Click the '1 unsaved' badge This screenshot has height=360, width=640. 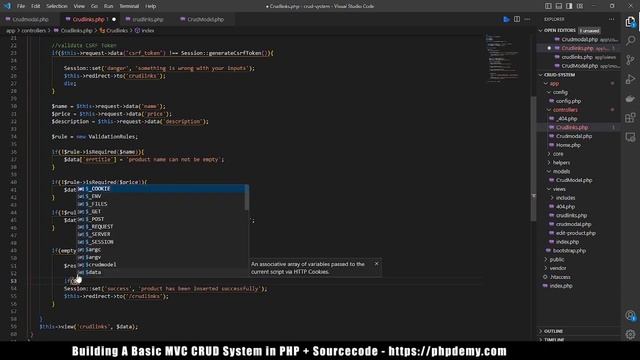click(589, 31)
